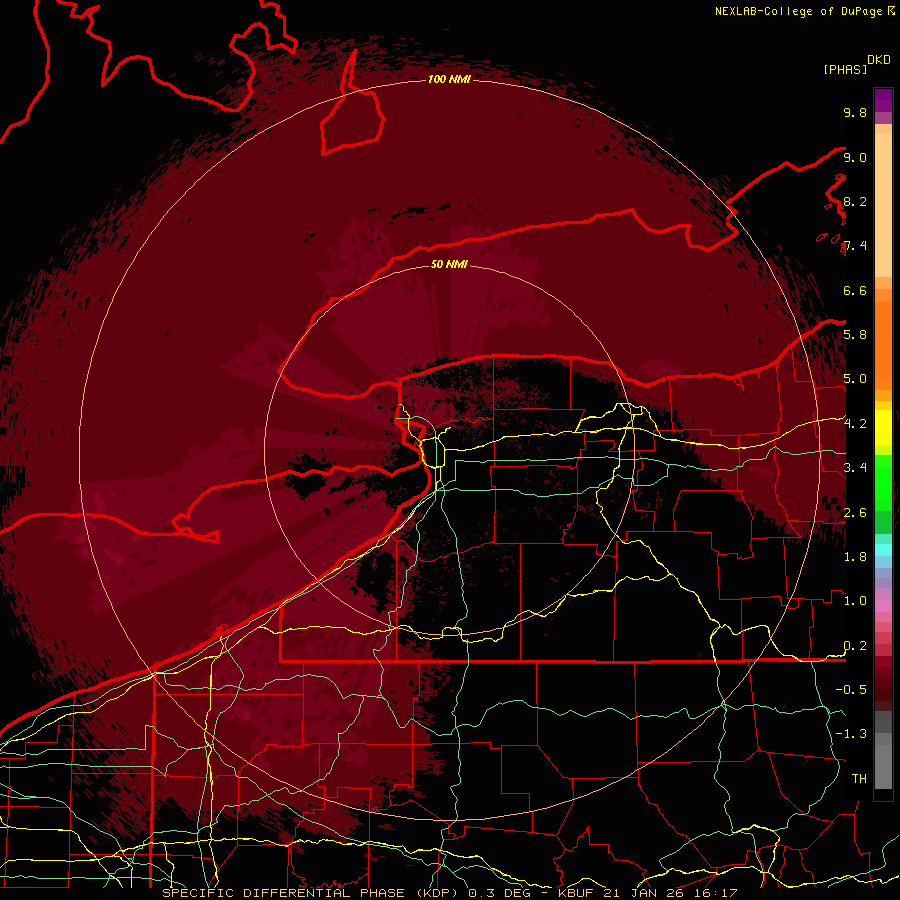Select the 3.4 legend value
This screenshot has height=900, width=900.
tap(855, 468)
